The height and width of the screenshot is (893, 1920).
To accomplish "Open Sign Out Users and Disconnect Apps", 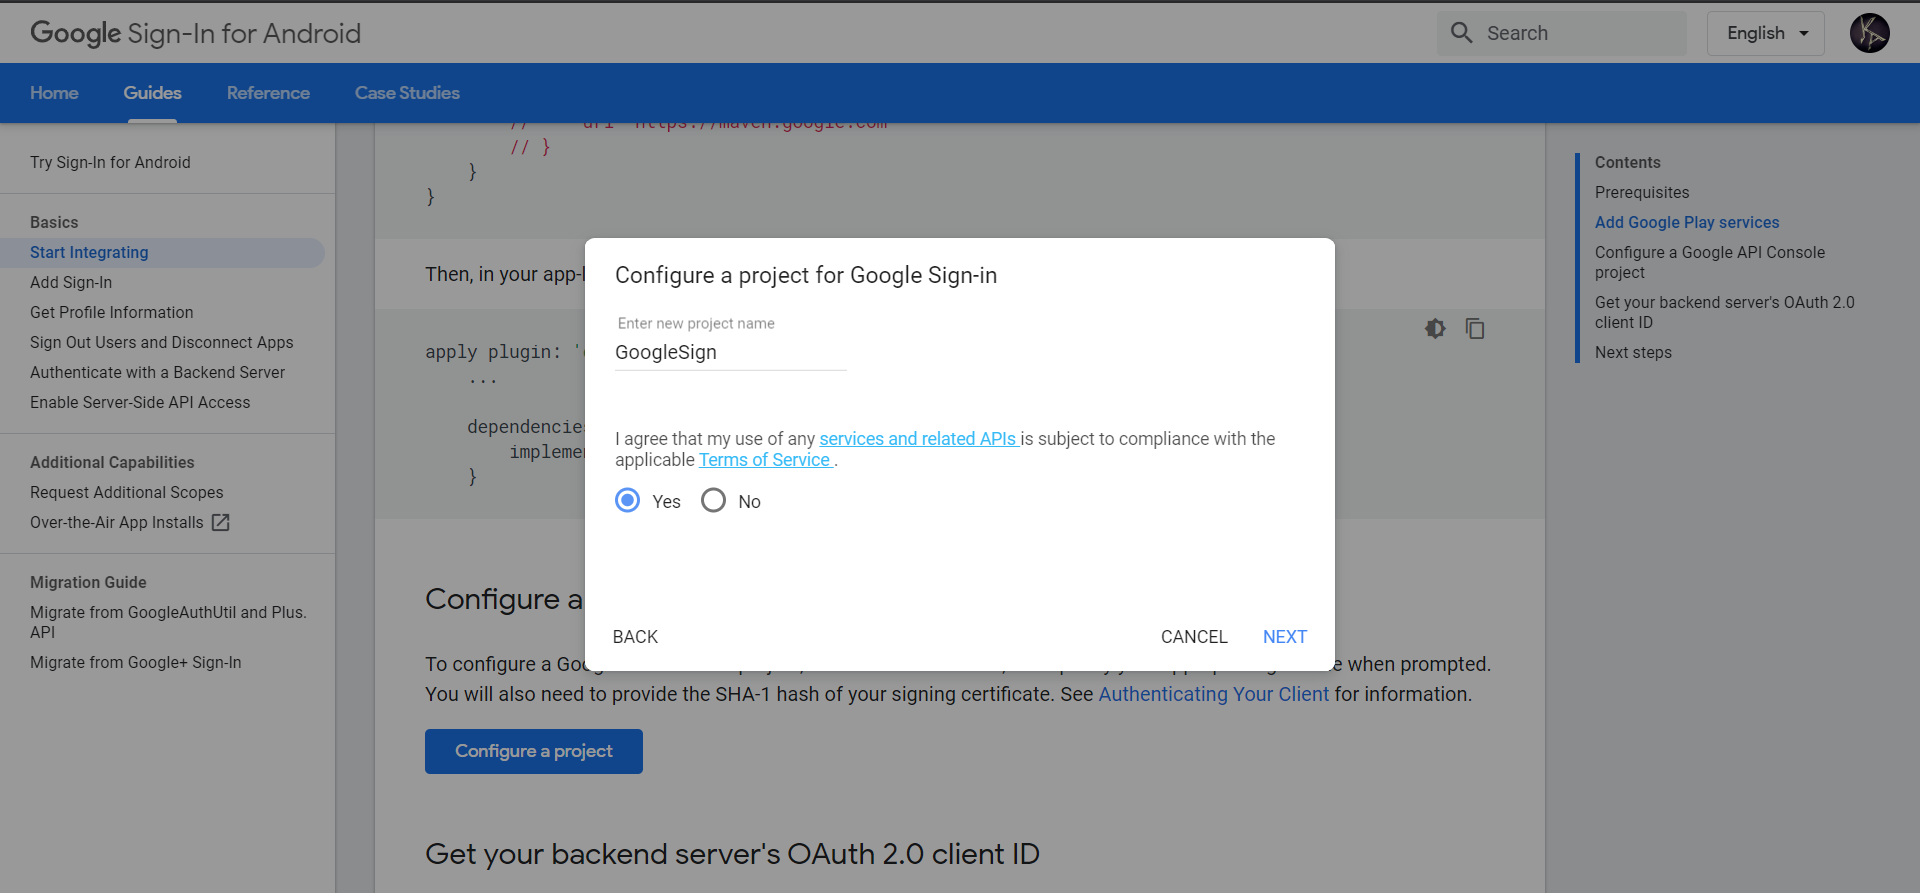I will click(x=162, y=342).
